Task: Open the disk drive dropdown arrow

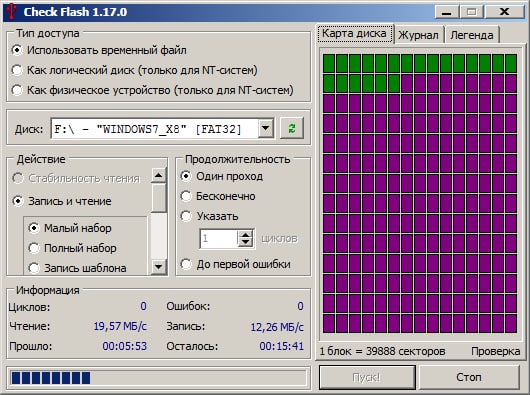Action: 266,128
